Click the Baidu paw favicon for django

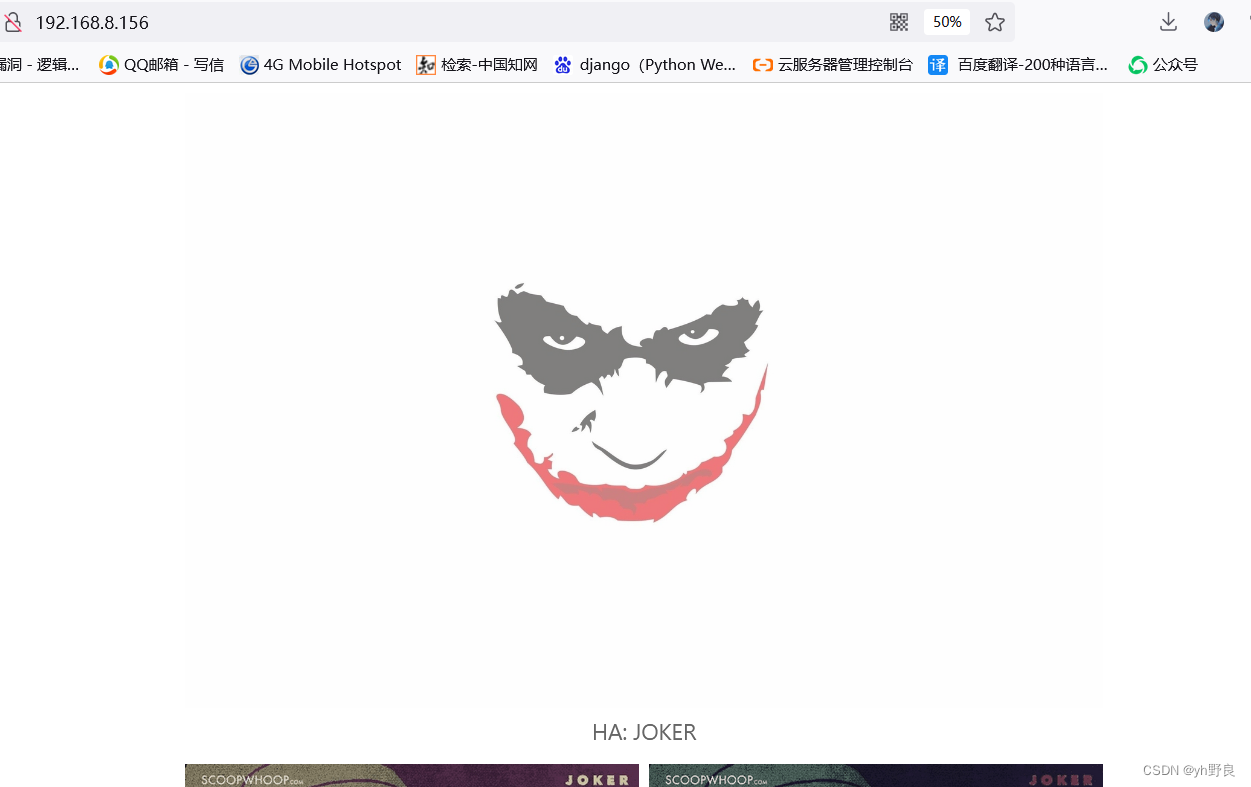[563, 65]
